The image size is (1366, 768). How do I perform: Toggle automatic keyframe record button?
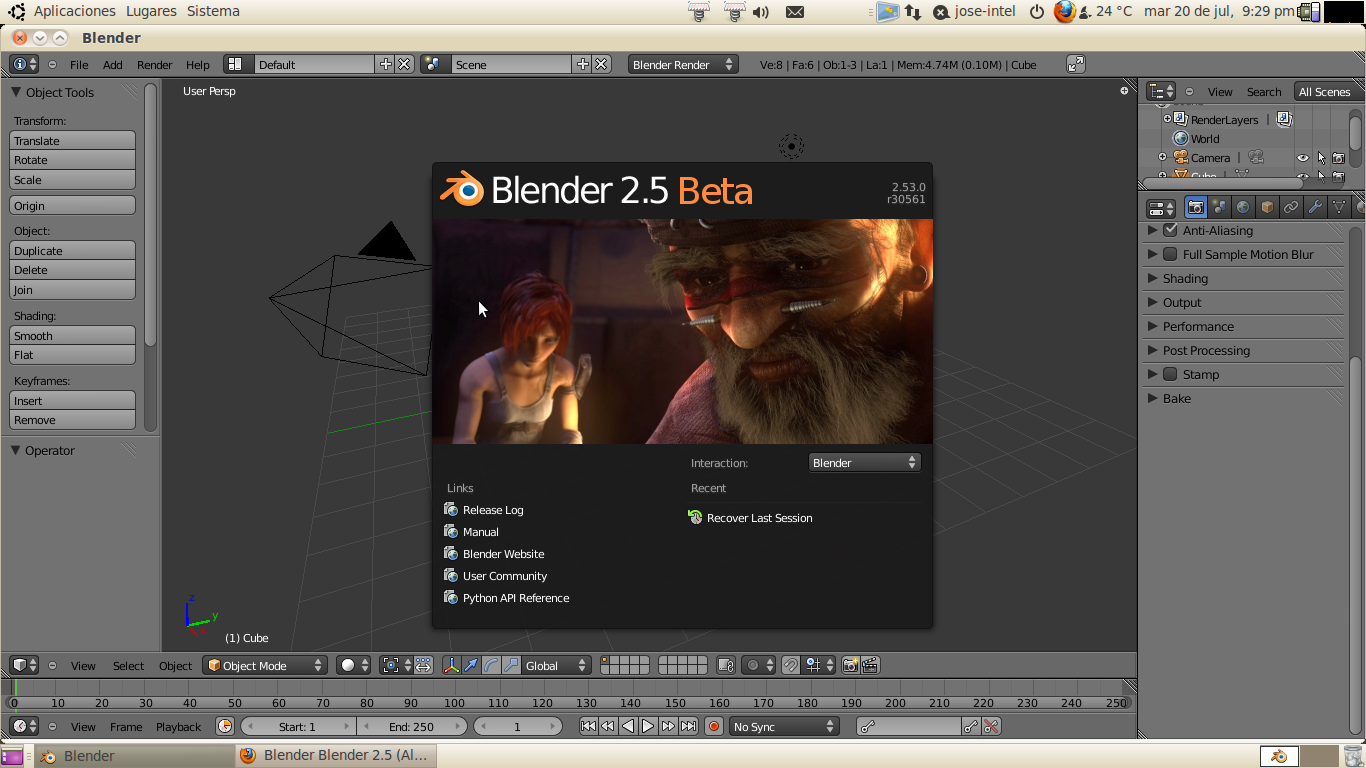714,726
